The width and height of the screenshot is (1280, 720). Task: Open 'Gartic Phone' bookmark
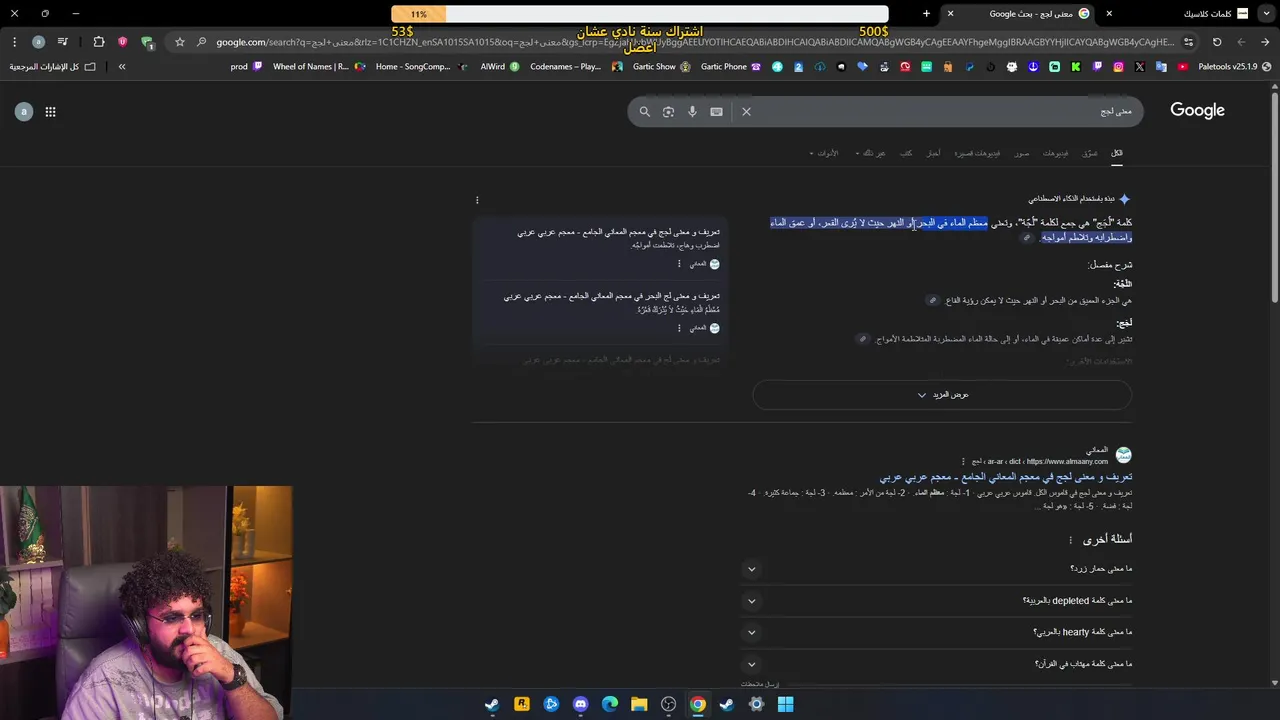pyautogui.click(x=731, y=67)
